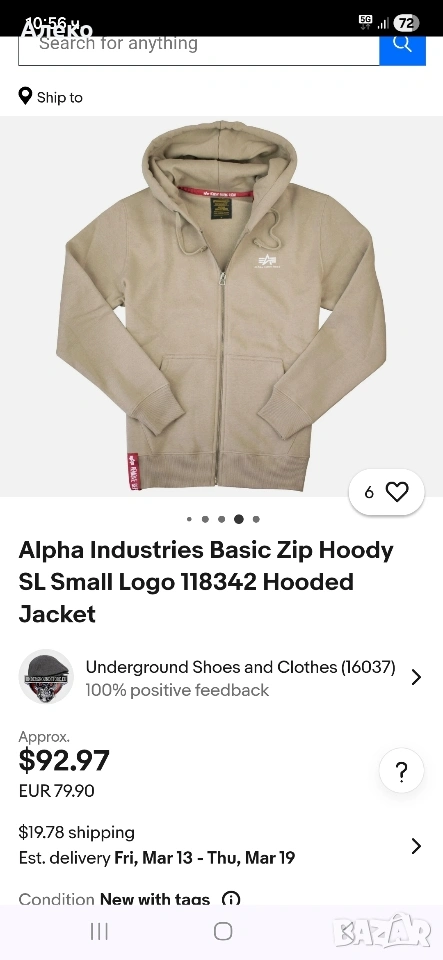The height and width of the screenshot is (960, 443).
Task: Click the Ship to location pin icon
Action: point(25,96)
